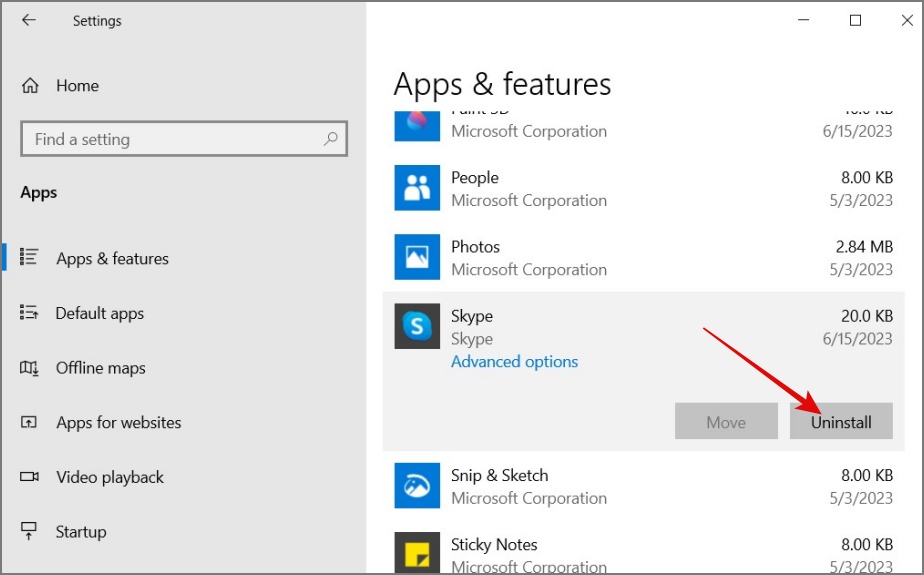The height and width of the screenshot is (575, 924).
Task: Click the Skype date 6/15/2023
Action: click(x=857, y=339)
